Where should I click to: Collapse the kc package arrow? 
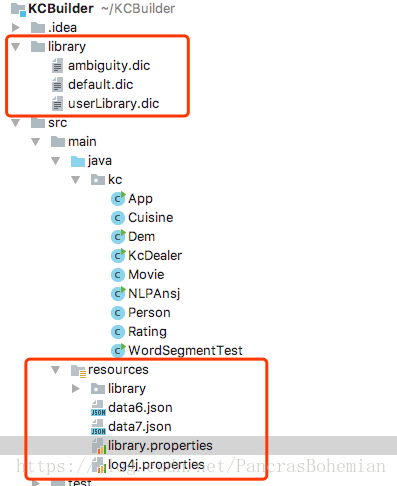click(76, 180)
